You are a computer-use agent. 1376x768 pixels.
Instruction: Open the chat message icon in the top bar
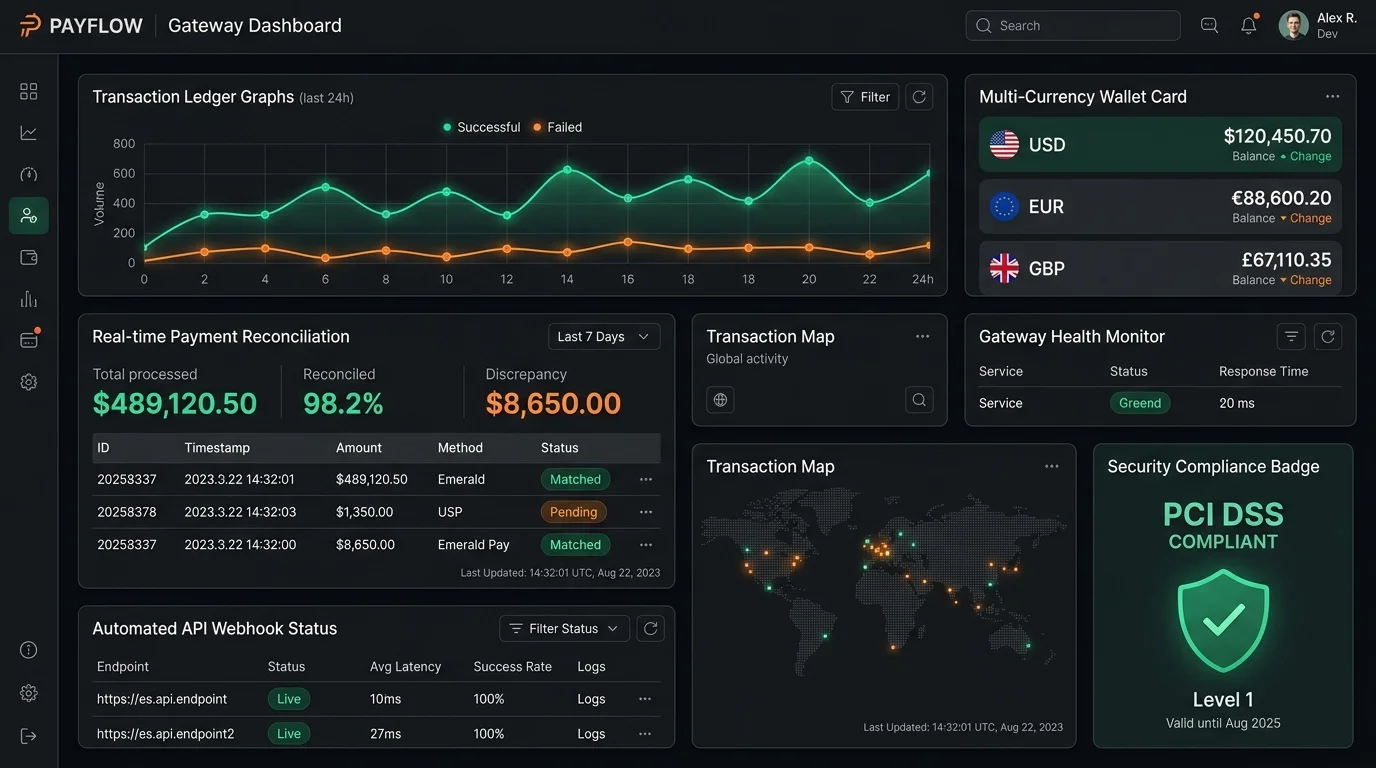click(x=1209, y=26)
